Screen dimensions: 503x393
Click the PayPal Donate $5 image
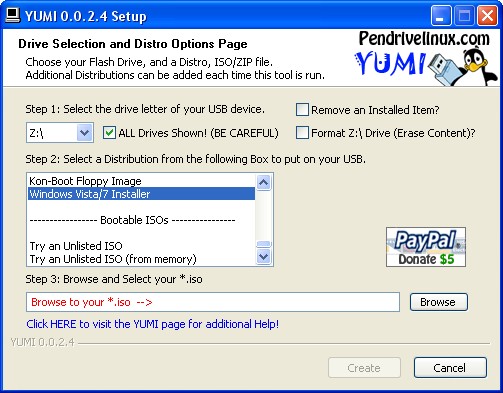pos(426,247)
